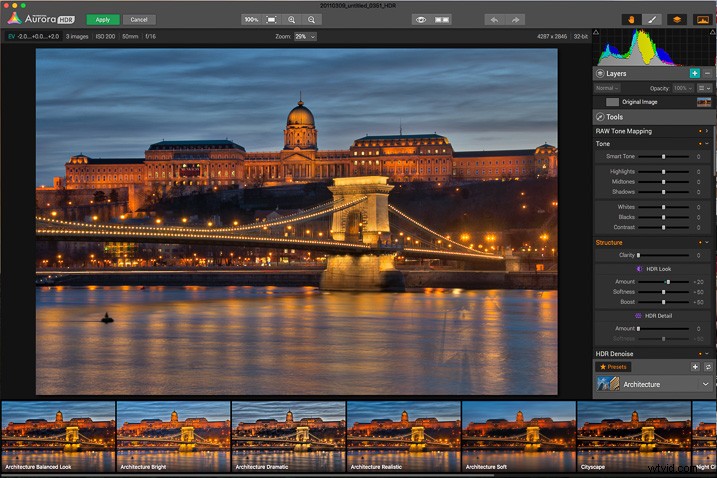Click the 4287 x 2846 dimensions text
This screenshot has width=717, height=478.
tap(552, 37)
